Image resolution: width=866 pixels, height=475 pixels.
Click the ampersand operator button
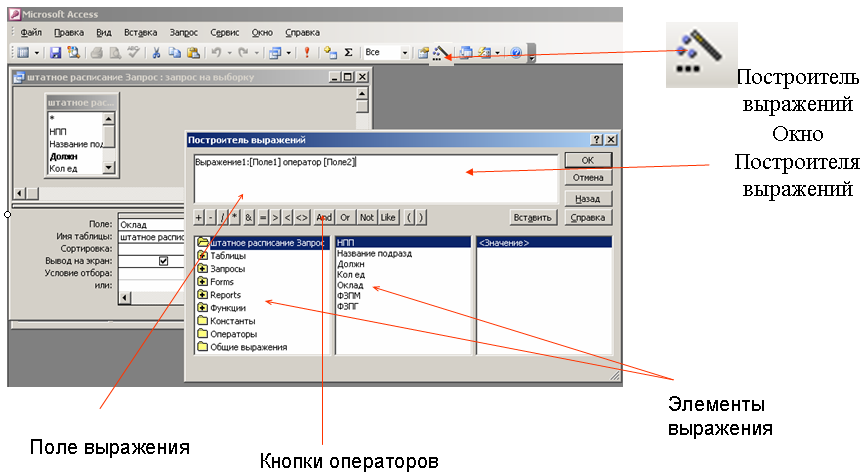(x=249, y=218)
